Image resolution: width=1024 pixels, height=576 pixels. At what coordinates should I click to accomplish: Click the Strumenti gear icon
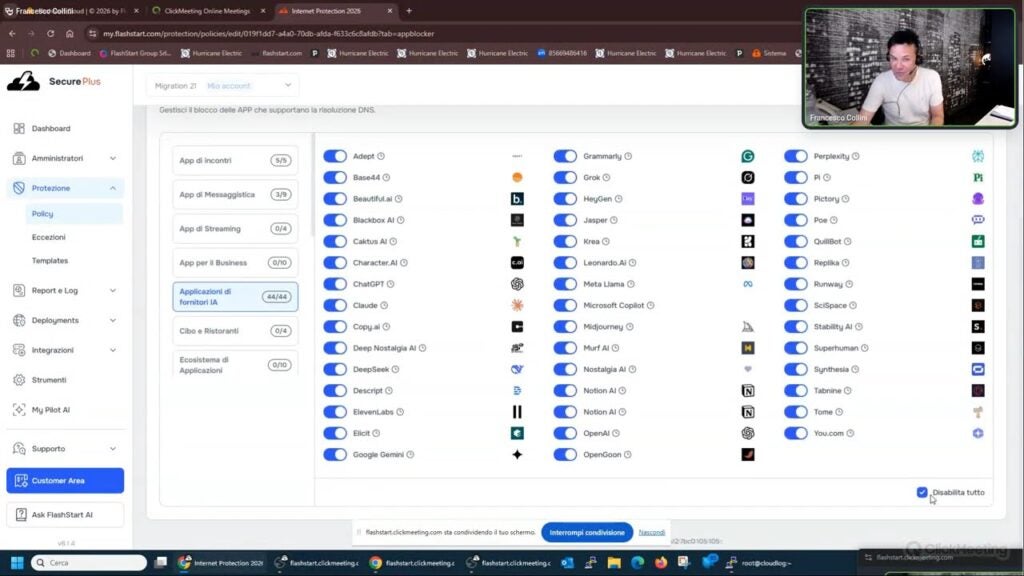pos(19,380)
